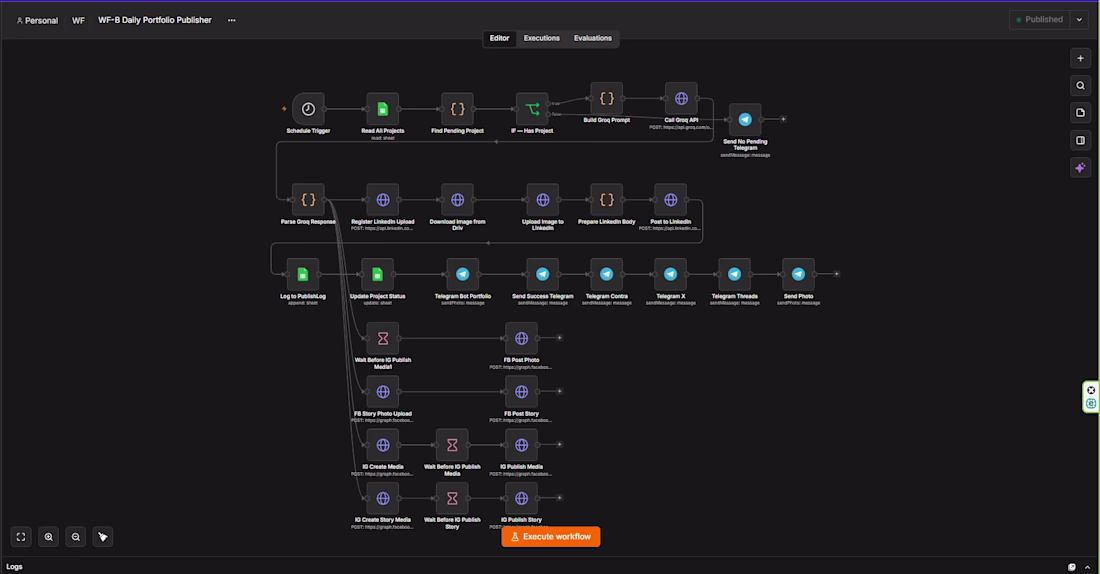Open the Published status dropdown arrow
Viewport: 1100px width, 574px height.
coord(1080,20)
